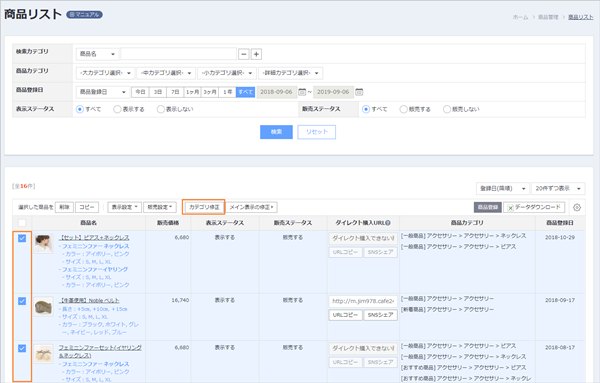Click the Noble ベルト product thumbnail
600x383 pixels.
43,306
